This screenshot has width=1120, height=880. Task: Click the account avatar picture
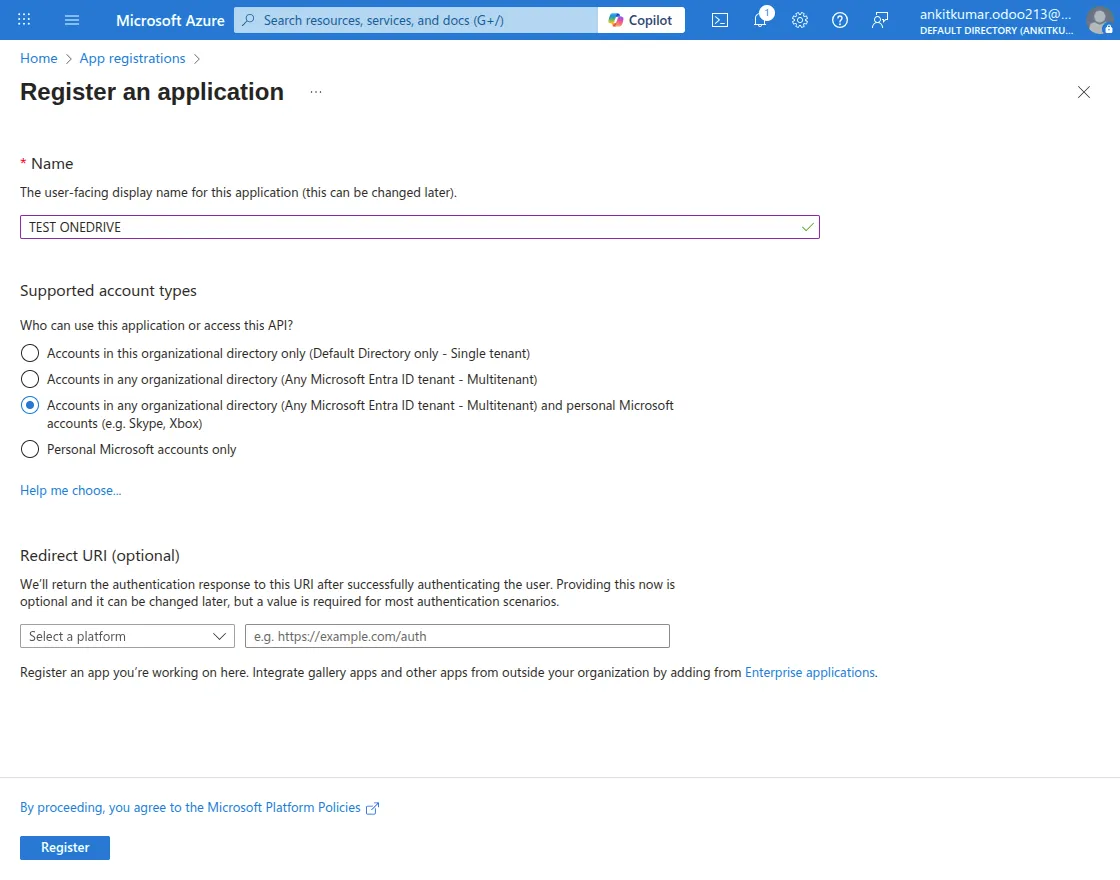point(1098,20)
